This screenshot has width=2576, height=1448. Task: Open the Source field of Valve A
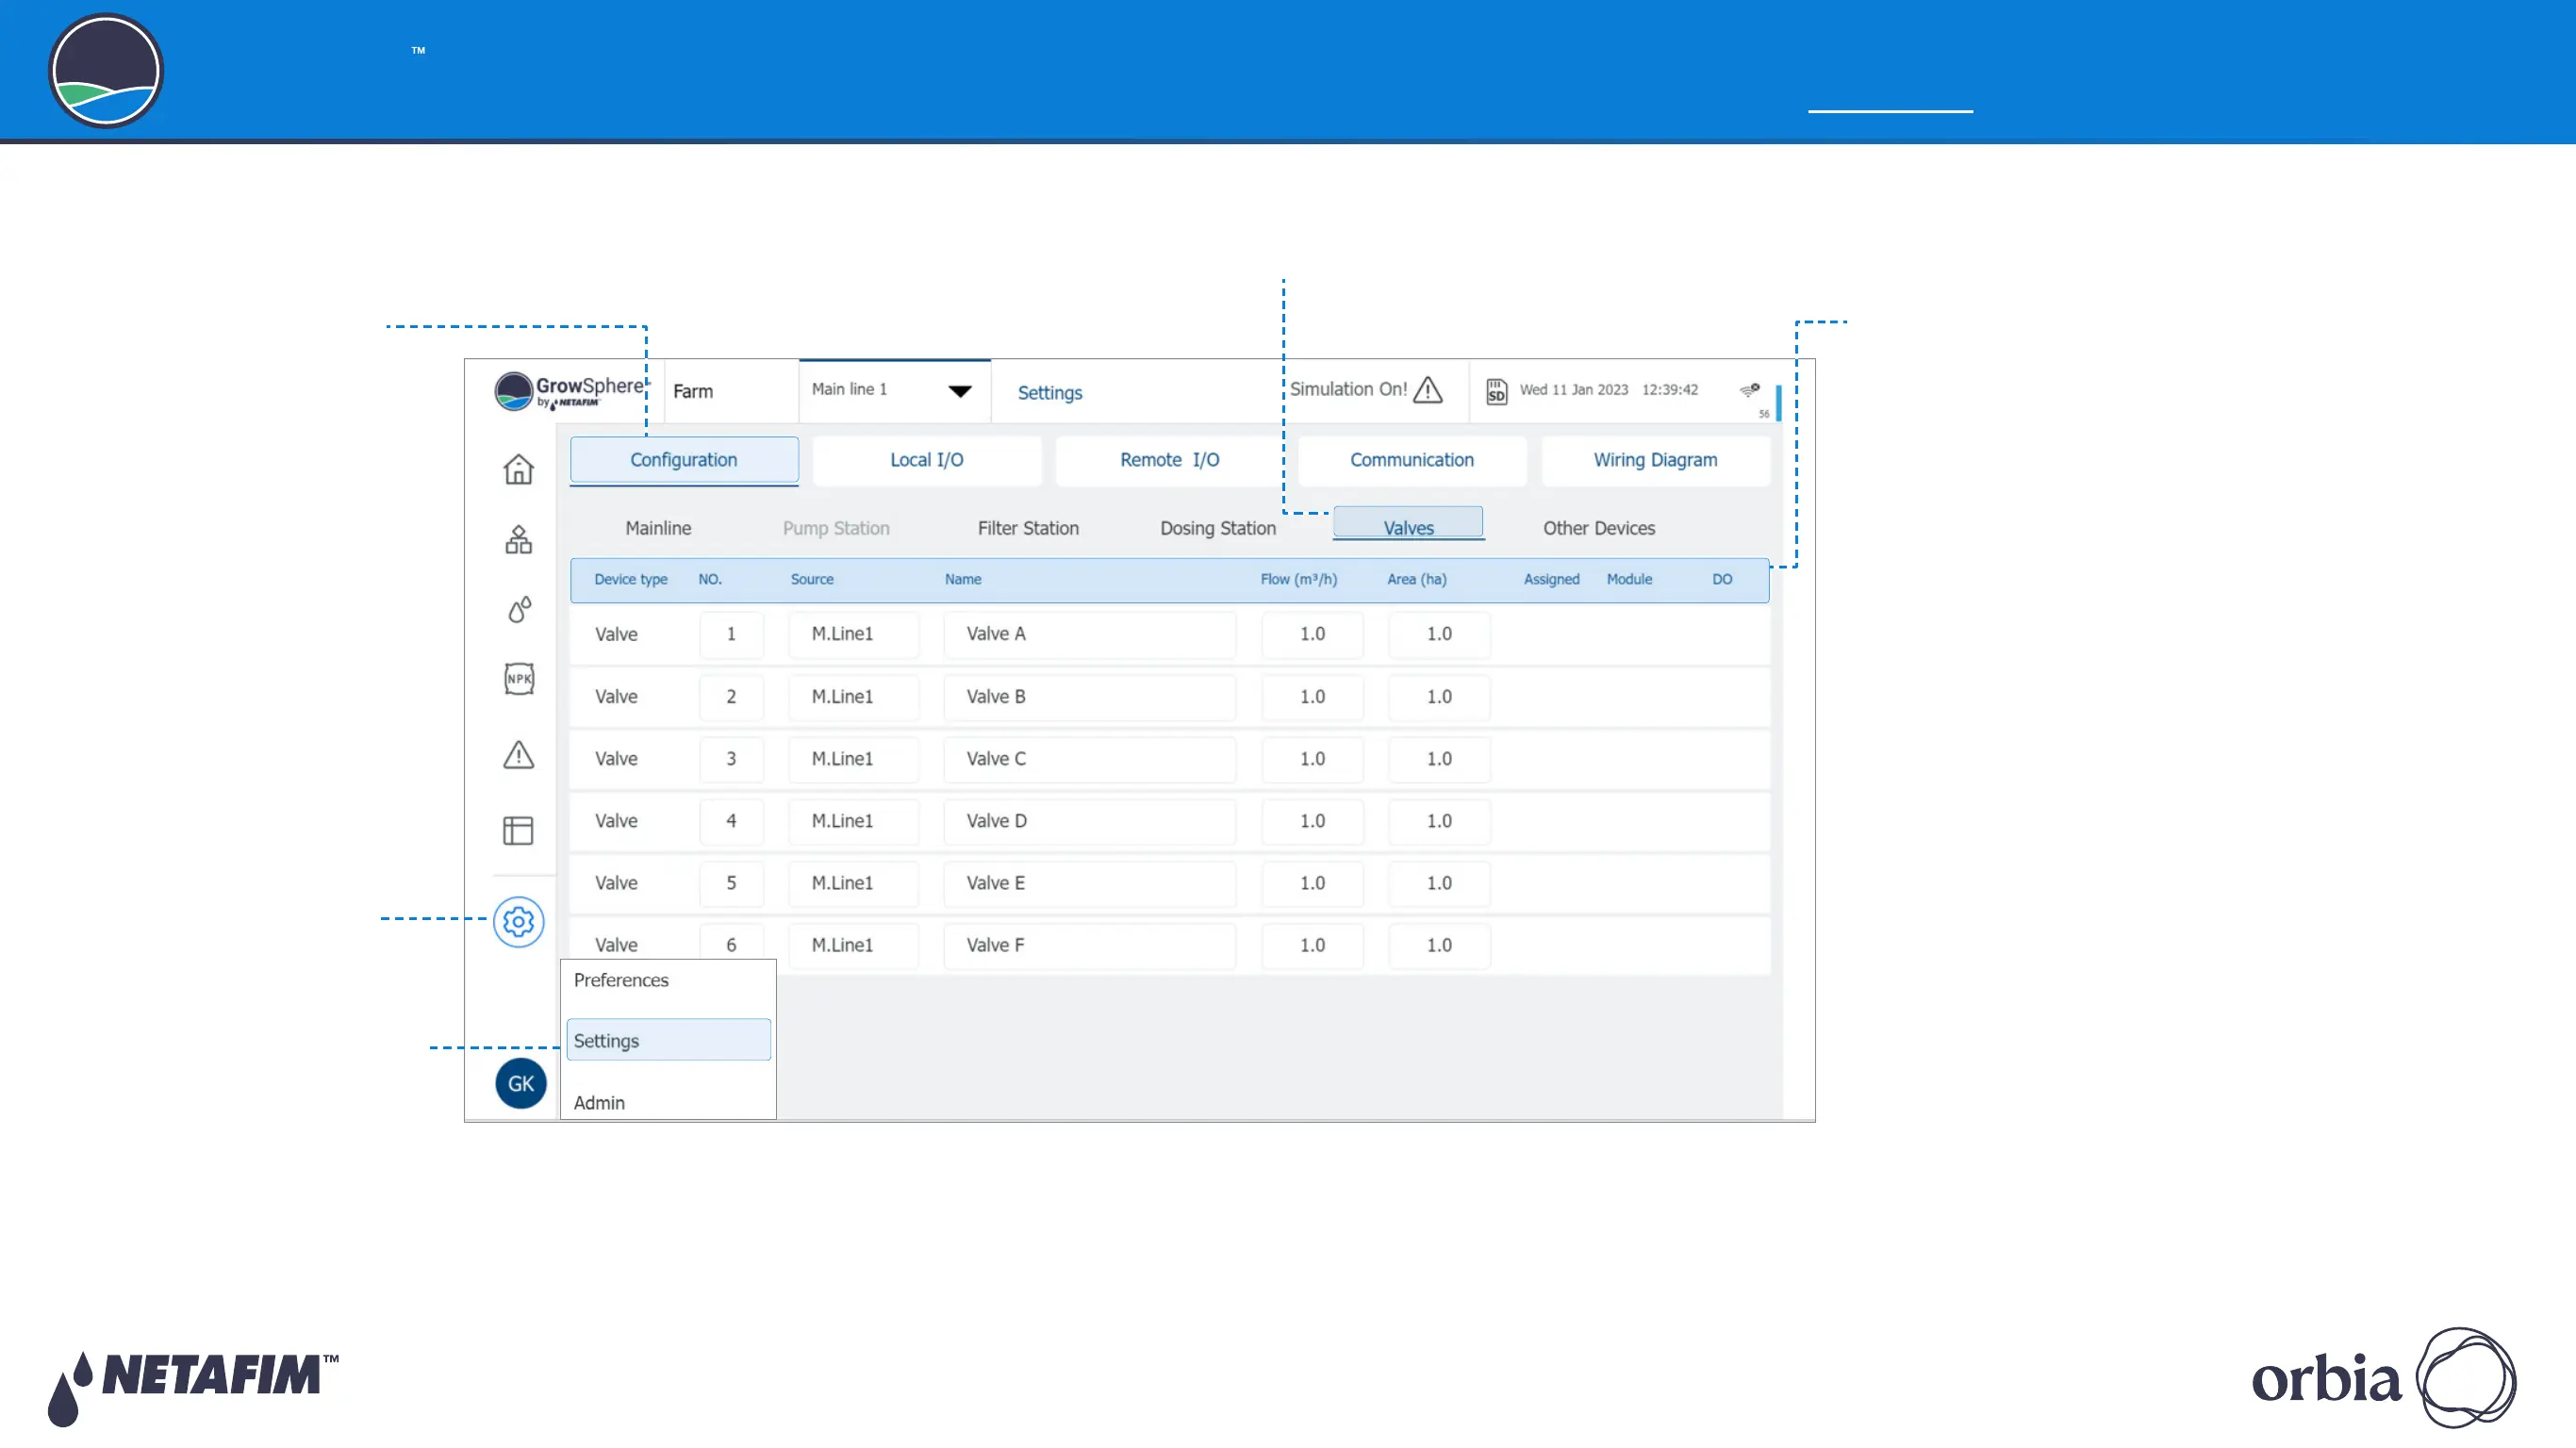coord(853,634)
